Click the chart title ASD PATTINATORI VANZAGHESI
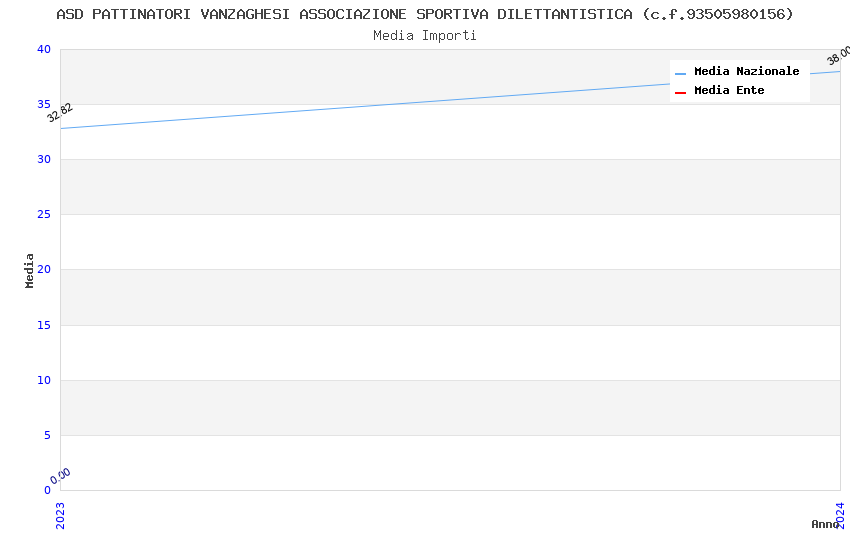The height and width of the screenshot is (550, 850). 424,14
